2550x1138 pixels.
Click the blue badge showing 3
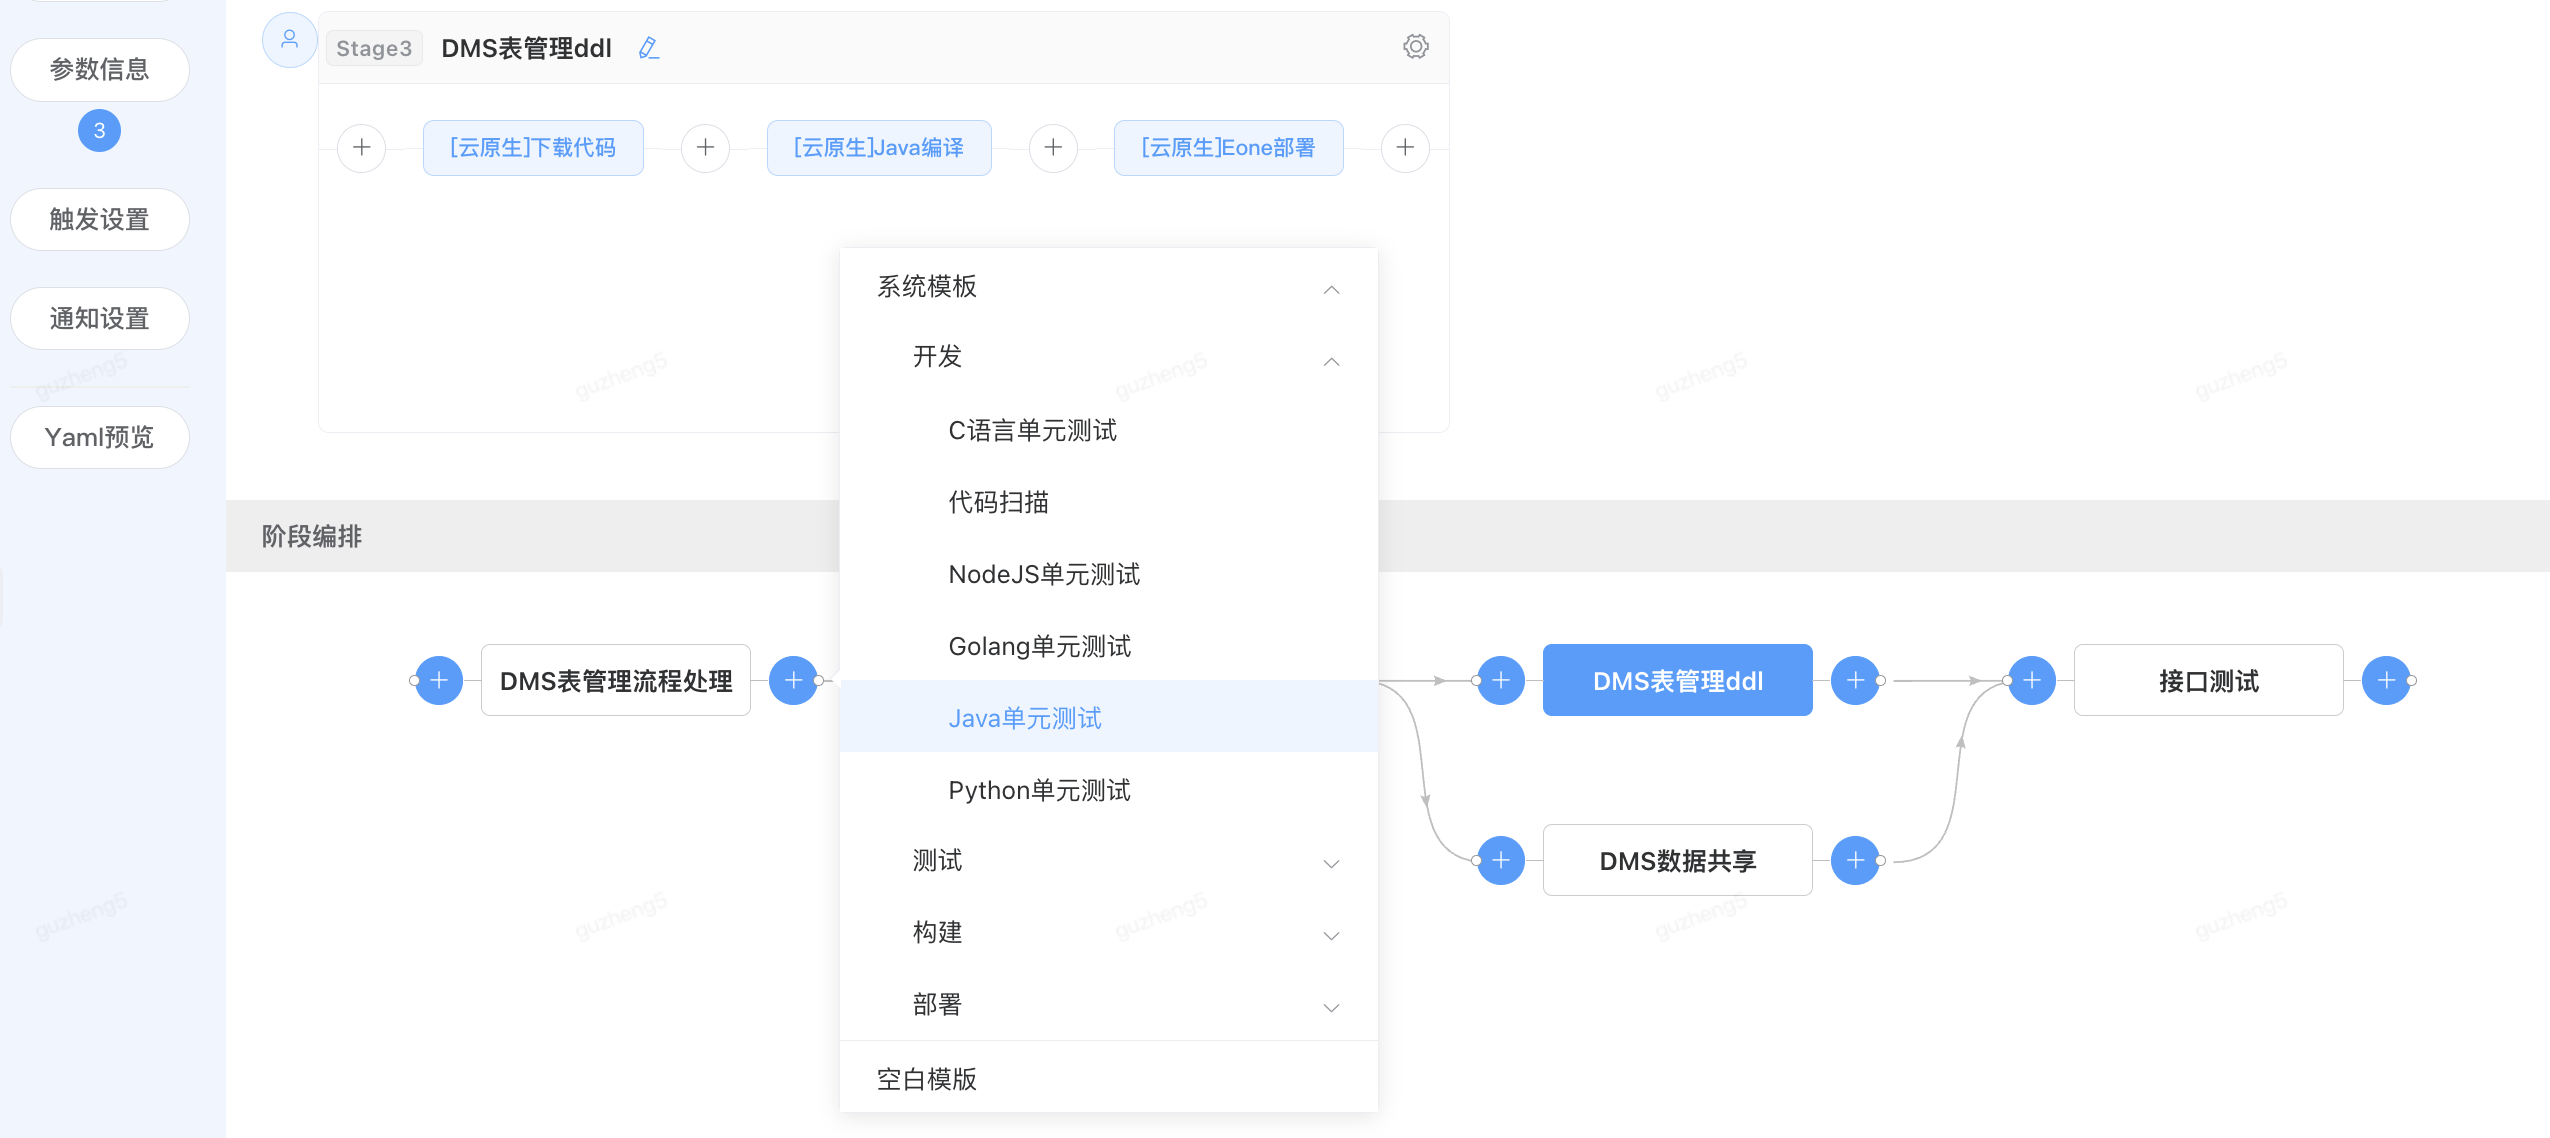[x=99, y=131]
